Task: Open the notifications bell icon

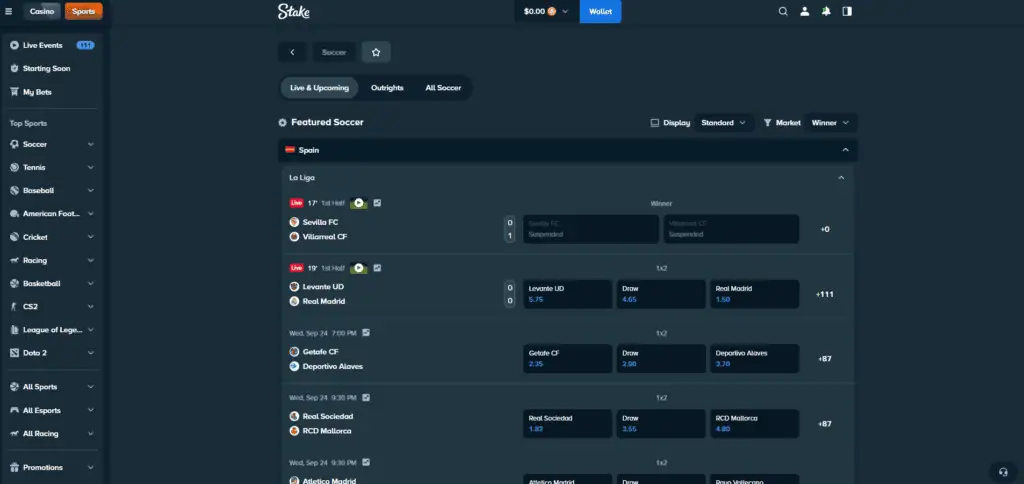Action: [x=826, y=12]
